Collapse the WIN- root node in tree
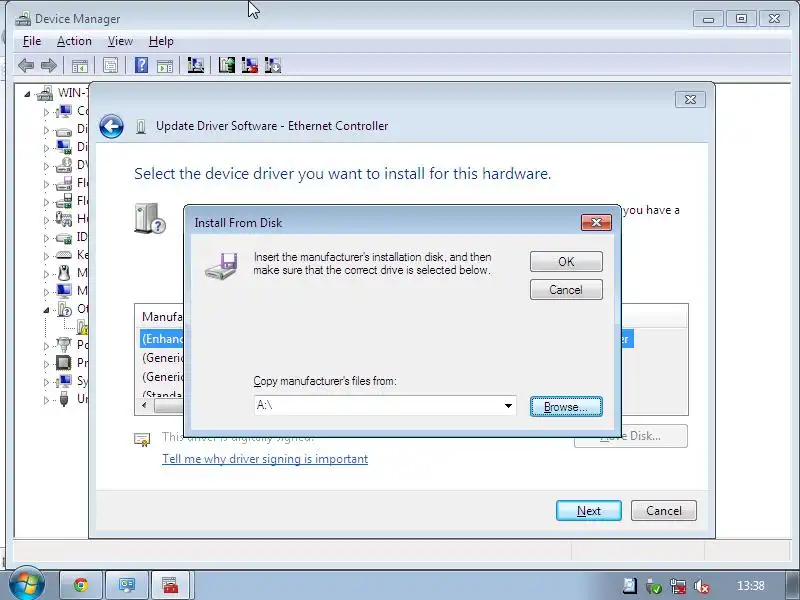Screen dimensions: 800x600 (27, 94)
